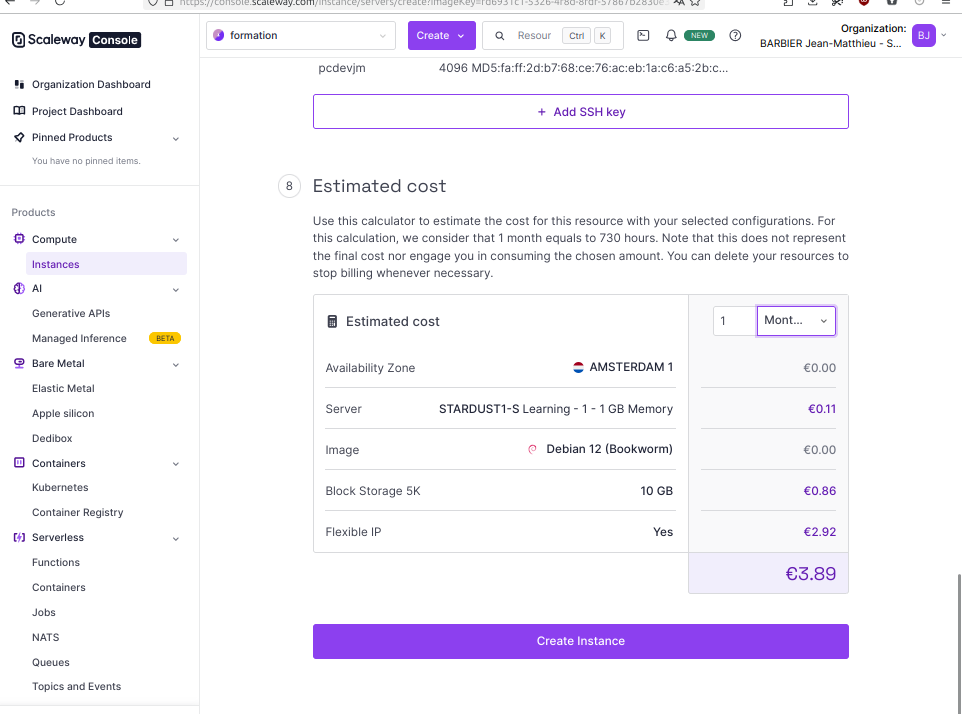This screenshot has width=962, height=714.
Task: Click the Scaleway Console logo
Action: [x=77, y=40]
